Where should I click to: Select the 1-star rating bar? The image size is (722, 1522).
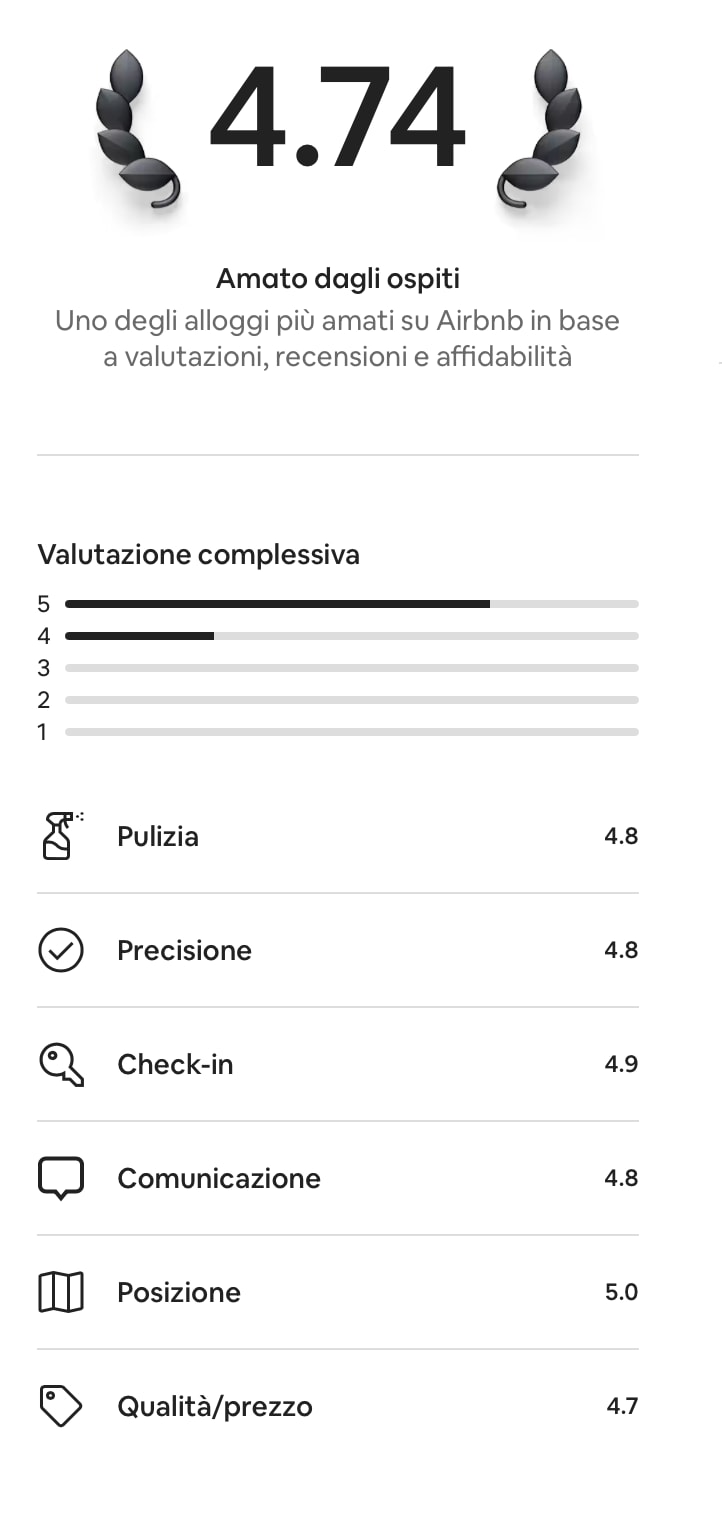[352, 732]
